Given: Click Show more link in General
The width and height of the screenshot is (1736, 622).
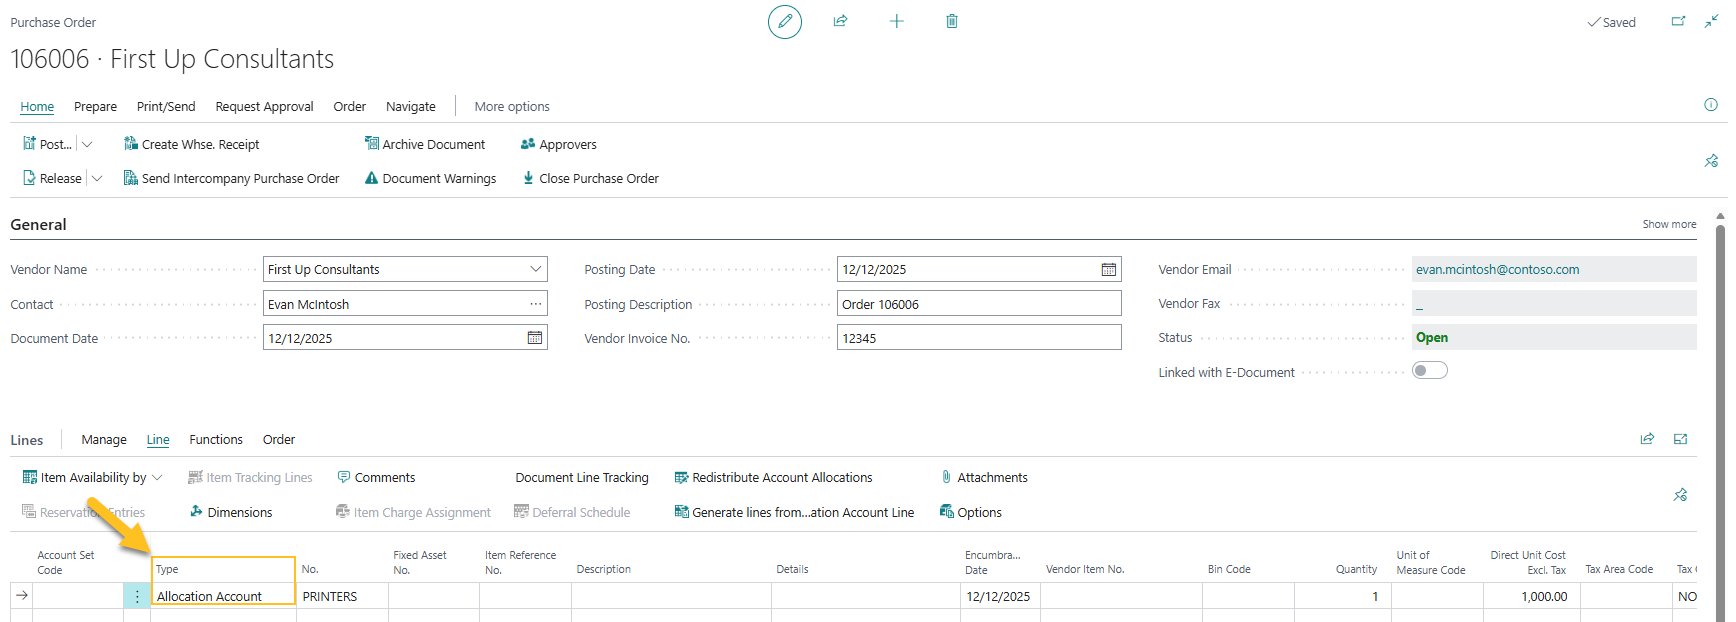Looking at the screenshot, I should (1668, 224).
